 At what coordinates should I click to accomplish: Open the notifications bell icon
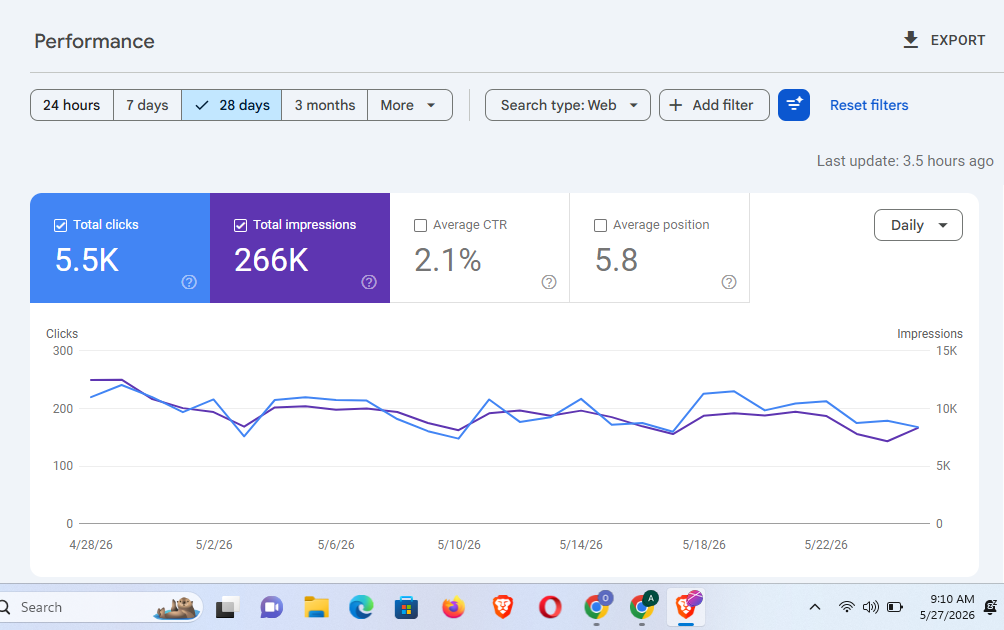tap(990, 607)
